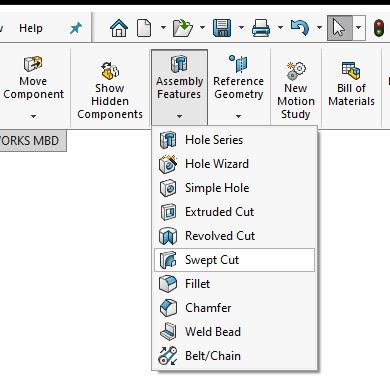Select Hole Series from the menu
Screen dimensions: 390x378
coord(234,140)
